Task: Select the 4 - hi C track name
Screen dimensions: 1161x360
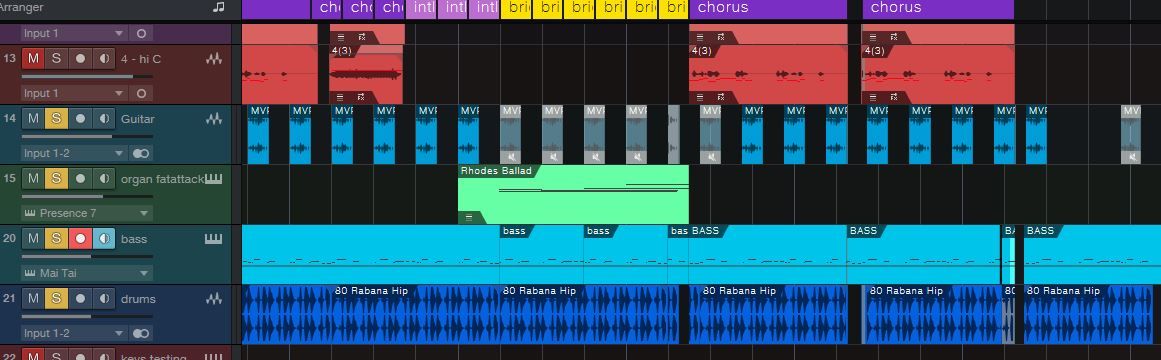Action: click(141, 59)
